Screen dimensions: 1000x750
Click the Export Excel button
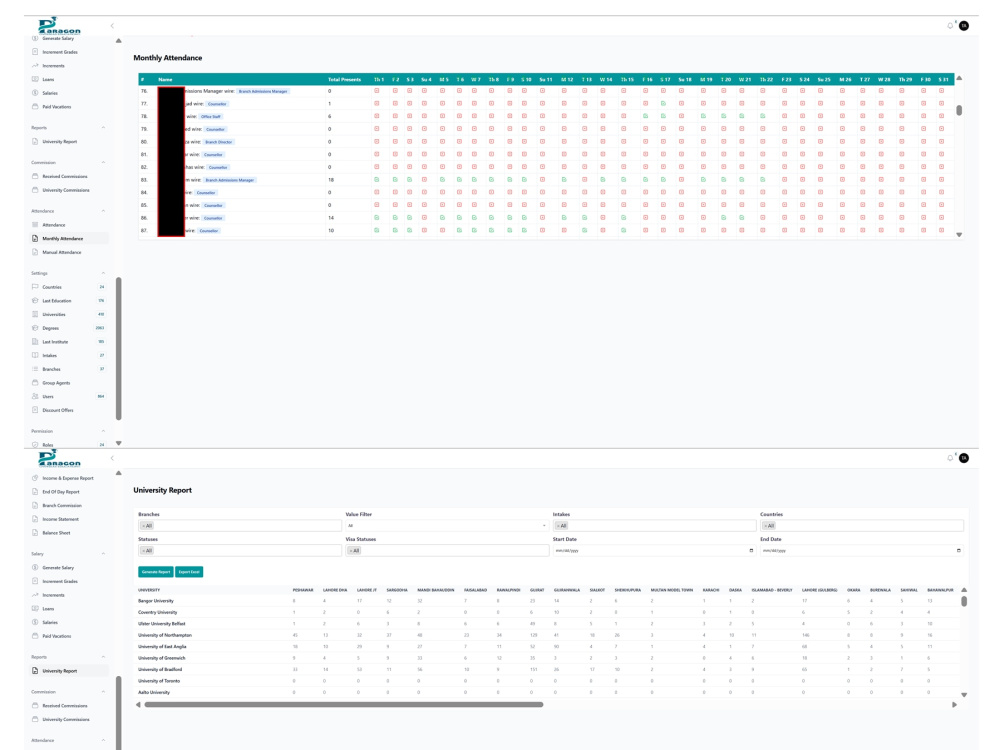(189, 571)
